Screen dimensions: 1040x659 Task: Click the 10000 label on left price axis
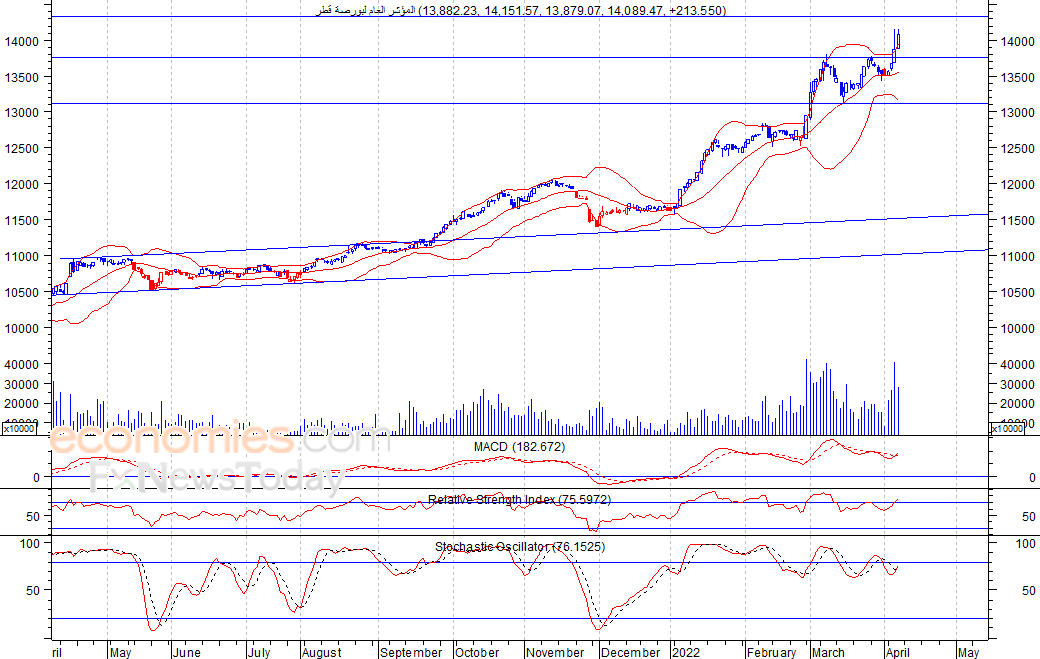(22, 328)
